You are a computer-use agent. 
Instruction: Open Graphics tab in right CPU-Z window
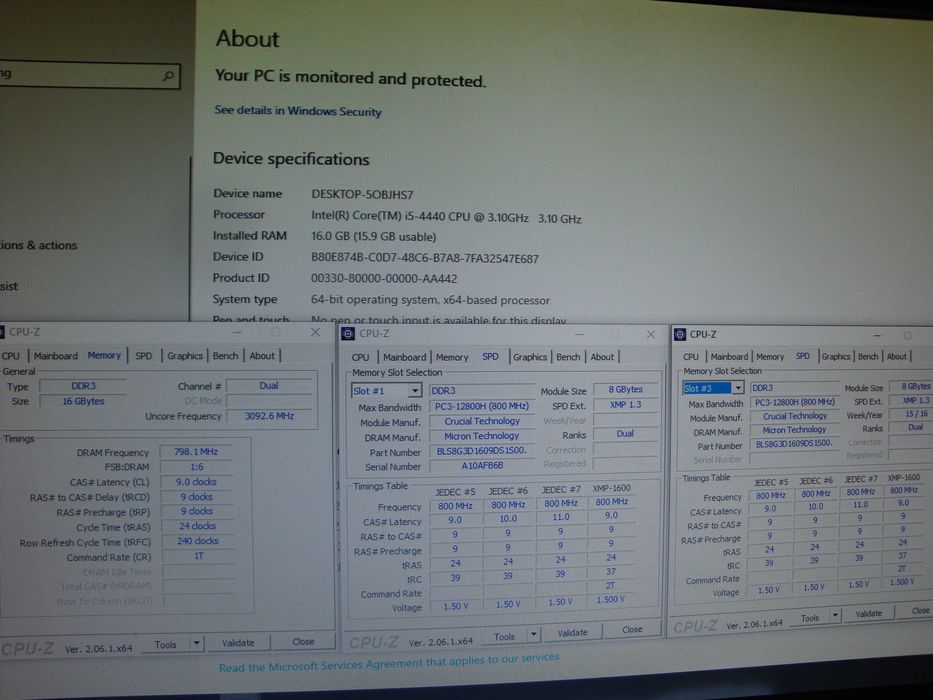[835, 356]
